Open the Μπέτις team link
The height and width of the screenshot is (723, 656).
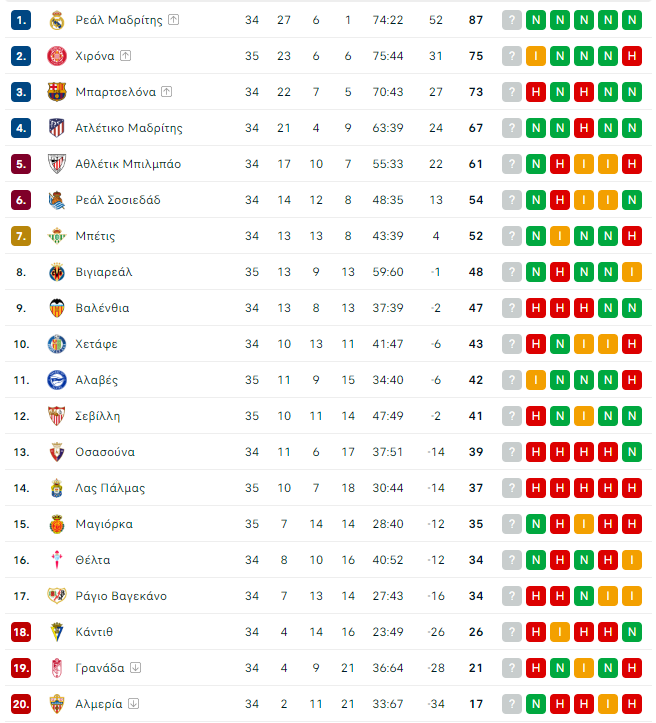click(95, 236)
